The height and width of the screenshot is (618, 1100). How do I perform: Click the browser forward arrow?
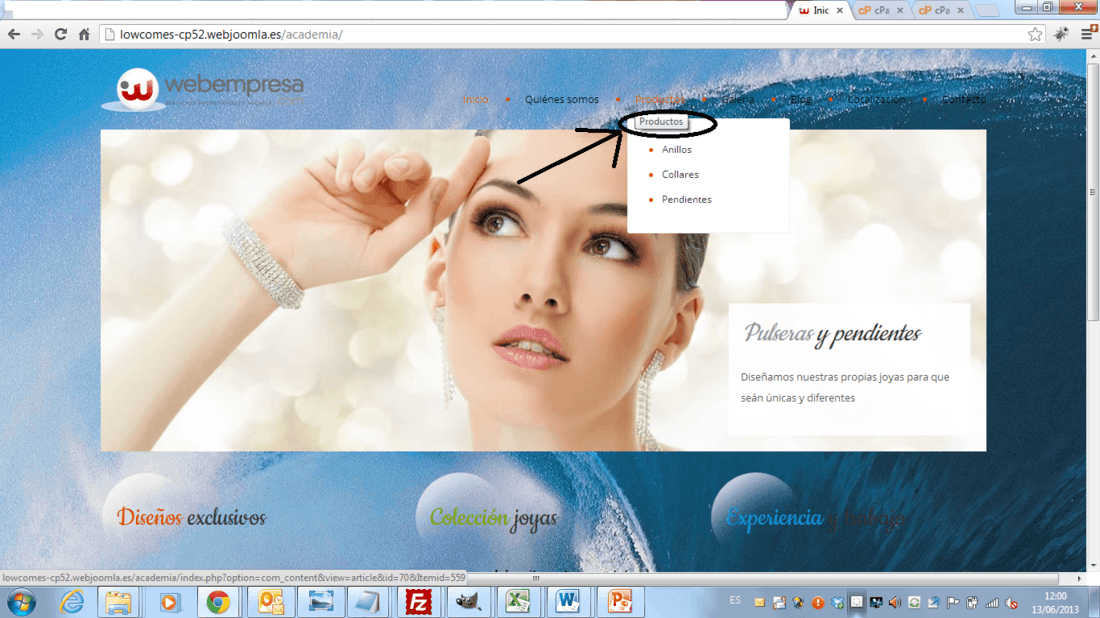pos(37,34)
